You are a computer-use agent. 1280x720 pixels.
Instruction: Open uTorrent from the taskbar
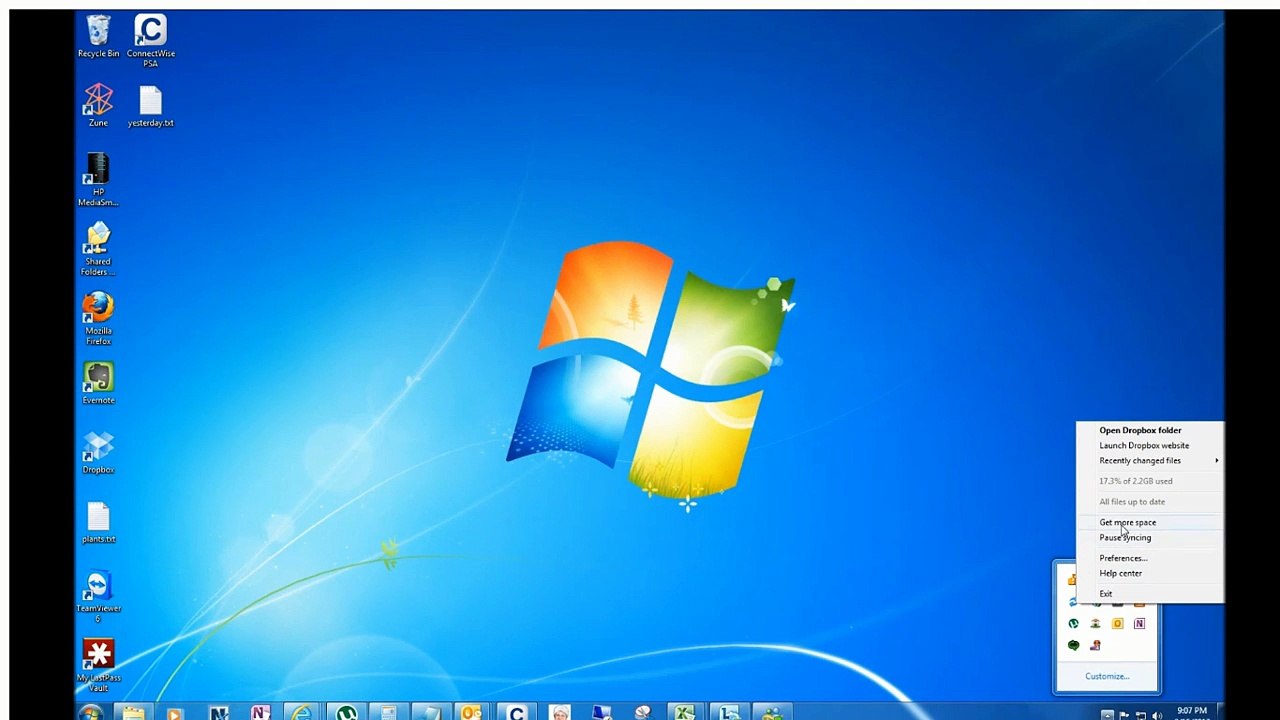[346, 712]
